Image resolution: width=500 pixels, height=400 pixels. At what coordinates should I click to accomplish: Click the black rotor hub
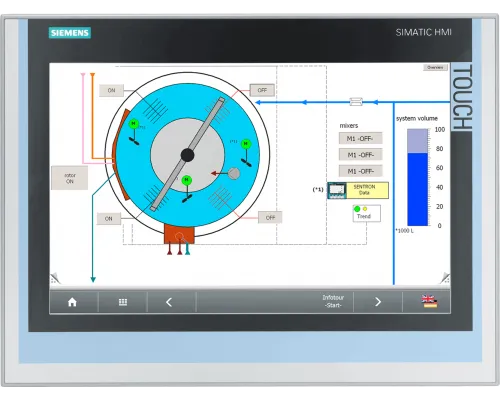(x=187, y=155)
